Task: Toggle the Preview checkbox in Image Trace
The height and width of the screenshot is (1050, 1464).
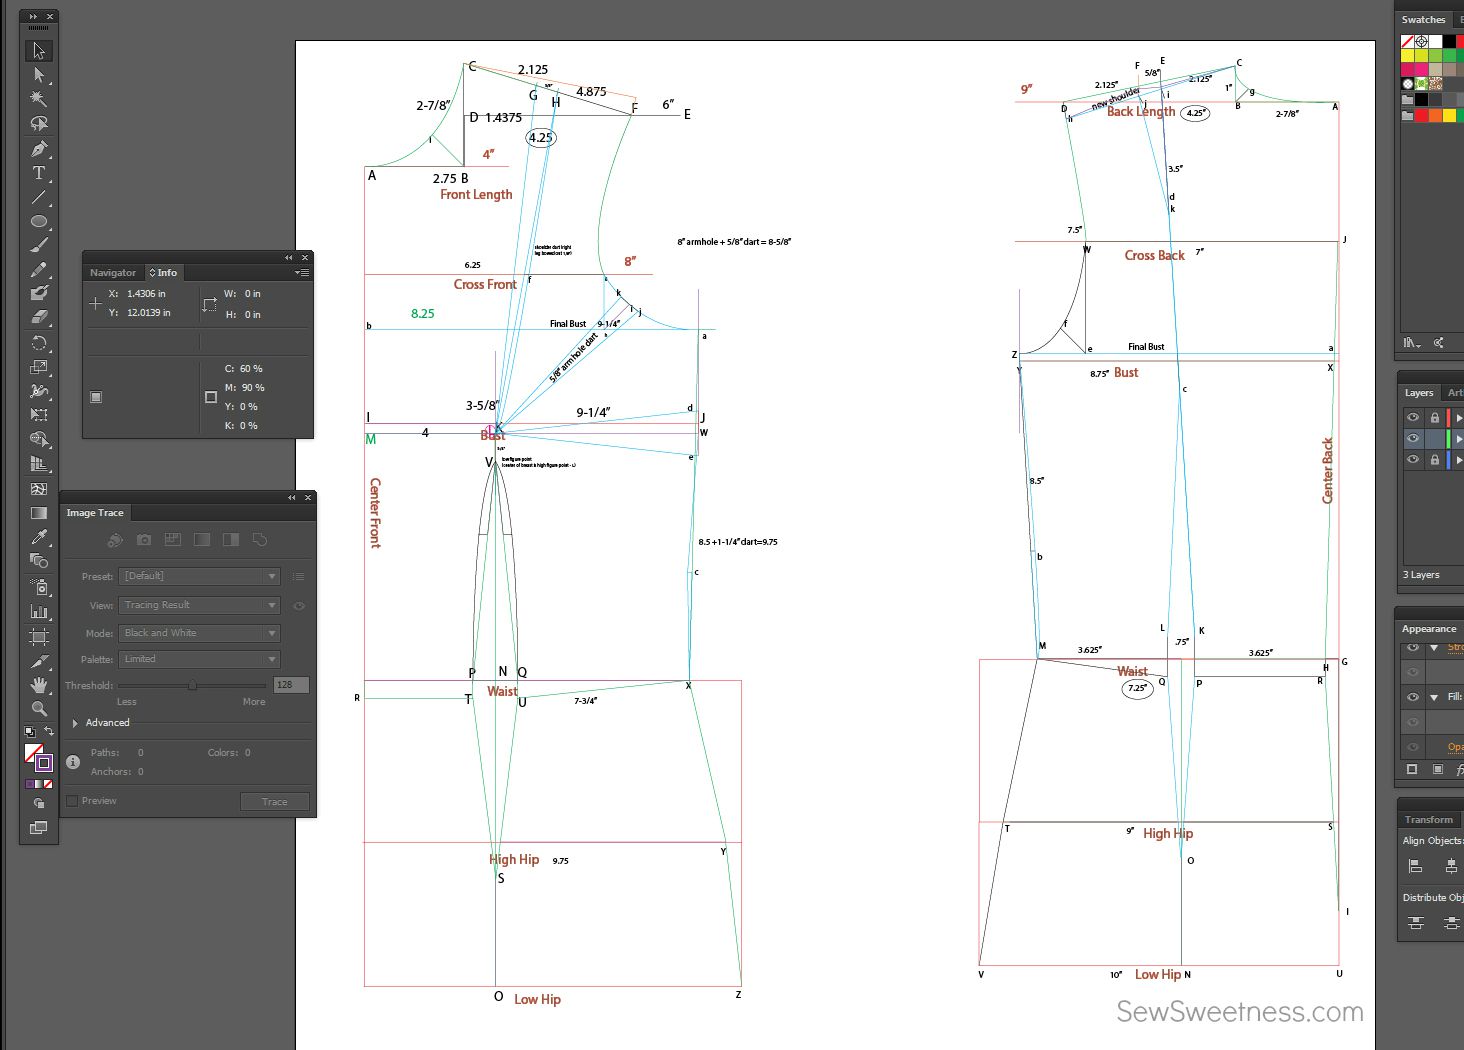Action: (72, 801)
